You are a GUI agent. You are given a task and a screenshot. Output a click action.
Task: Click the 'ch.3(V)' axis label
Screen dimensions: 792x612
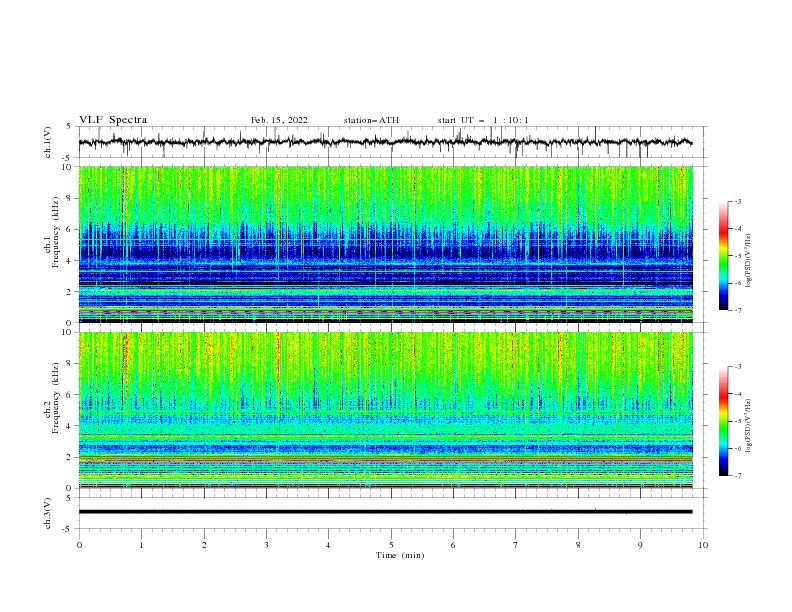pos(48,513)
